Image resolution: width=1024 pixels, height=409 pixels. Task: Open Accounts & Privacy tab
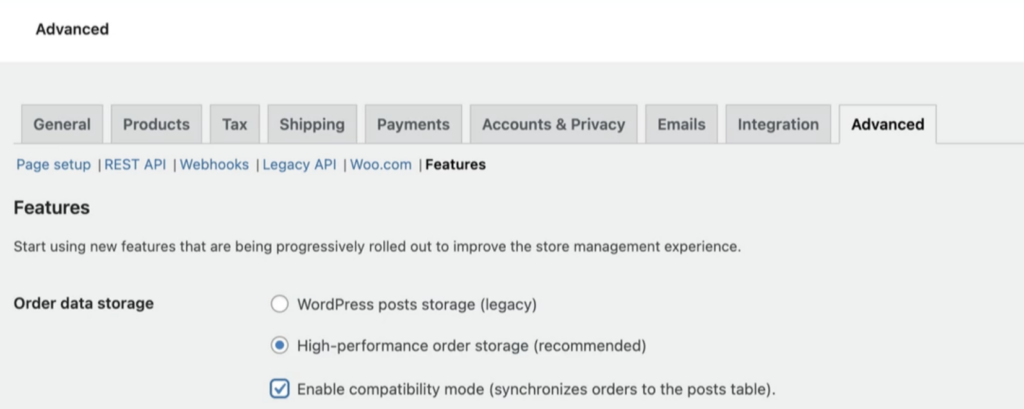[x=553, y=125]
